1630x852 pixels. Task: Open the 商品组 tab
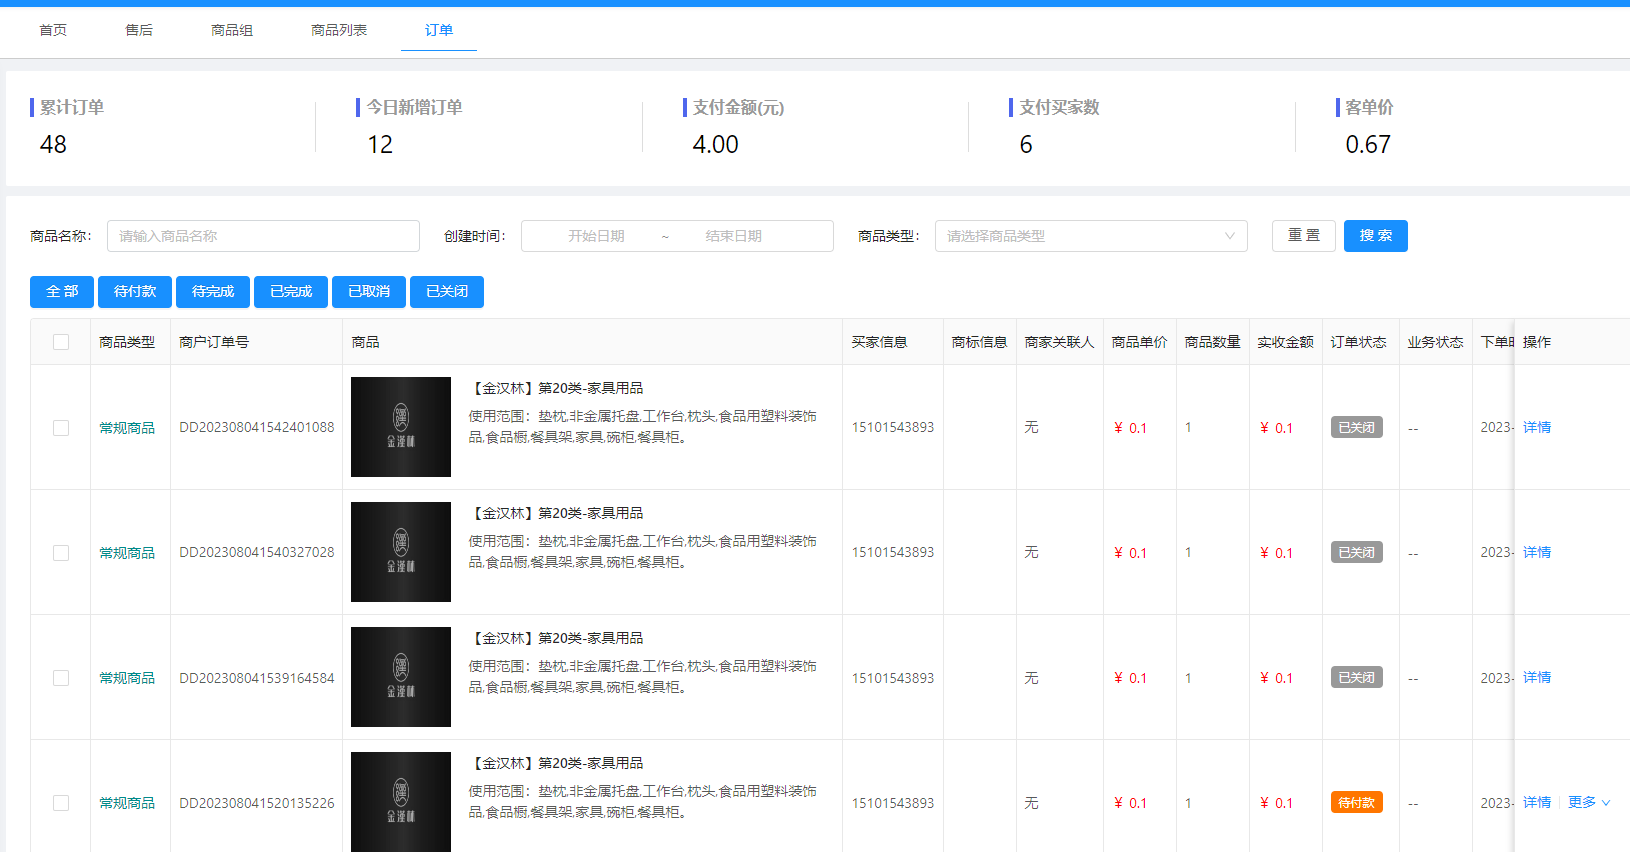(232, 30)
